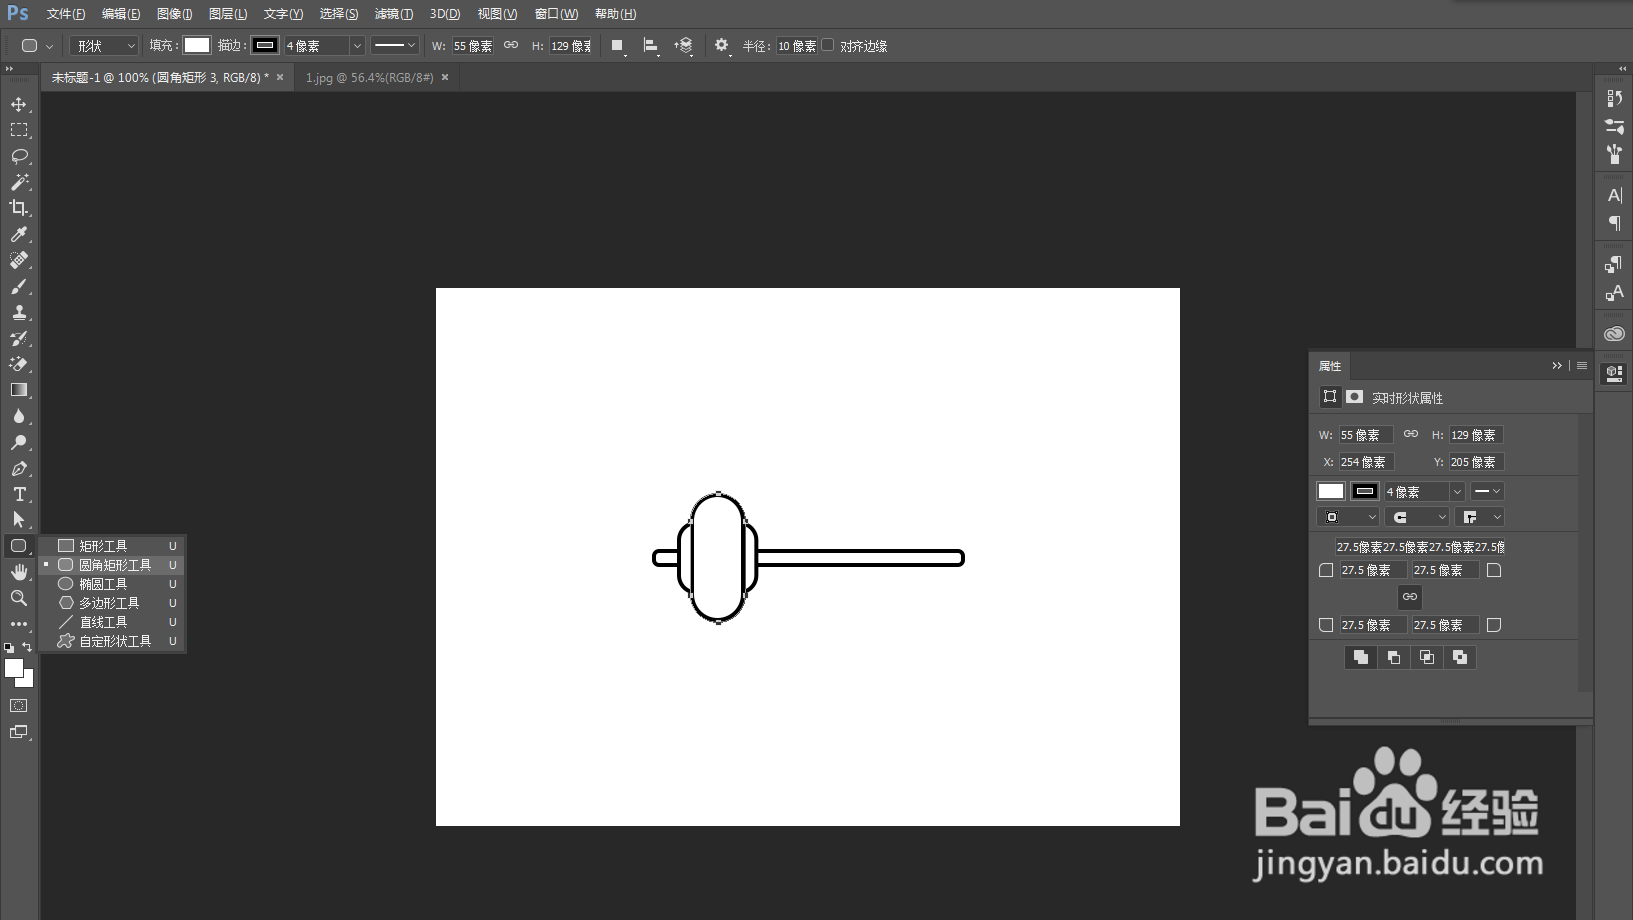Screen dimensions: 1633x920
Task: Open stroke line cap dropdown in Properties
Action: click(1417, 517)
